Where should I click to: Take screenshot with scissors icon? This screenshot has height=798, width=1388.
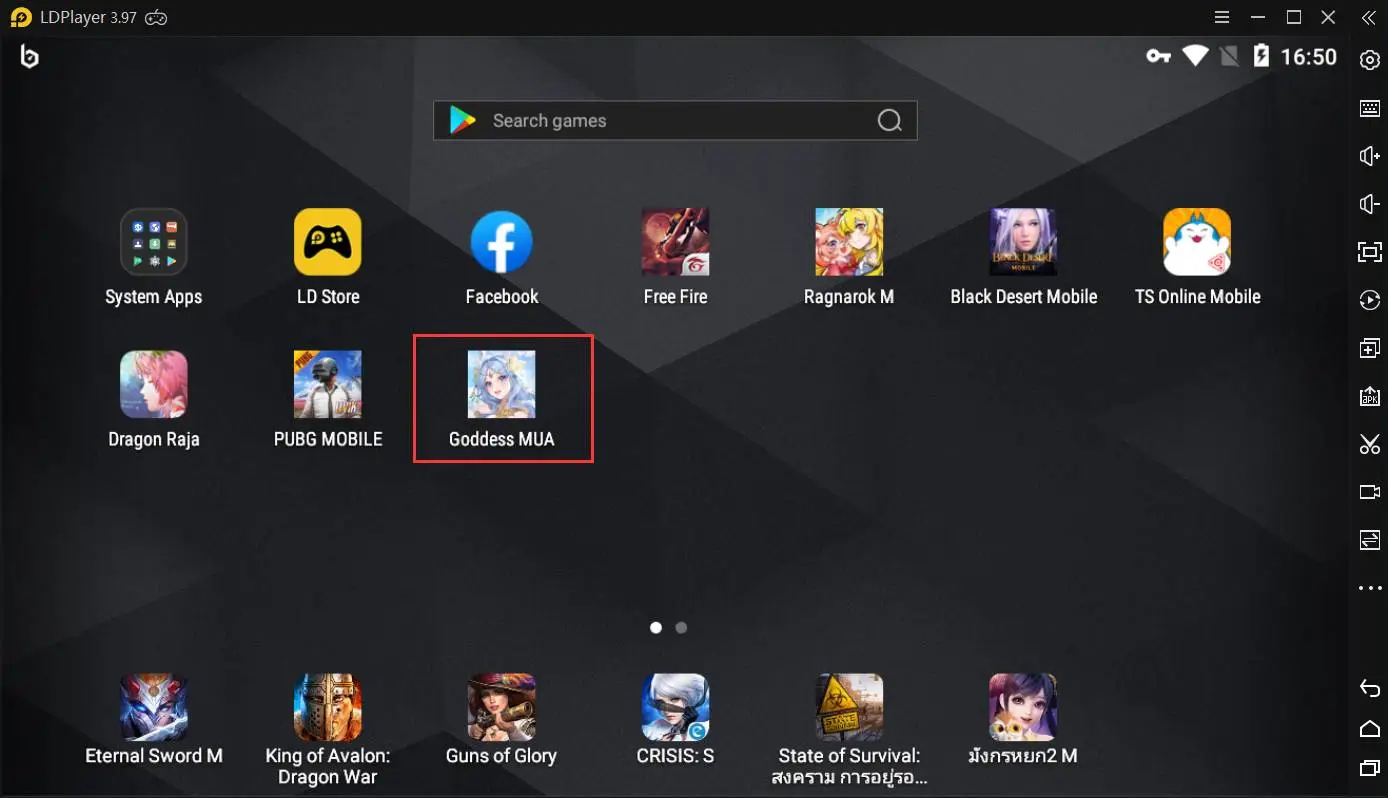pos(1370,444)
